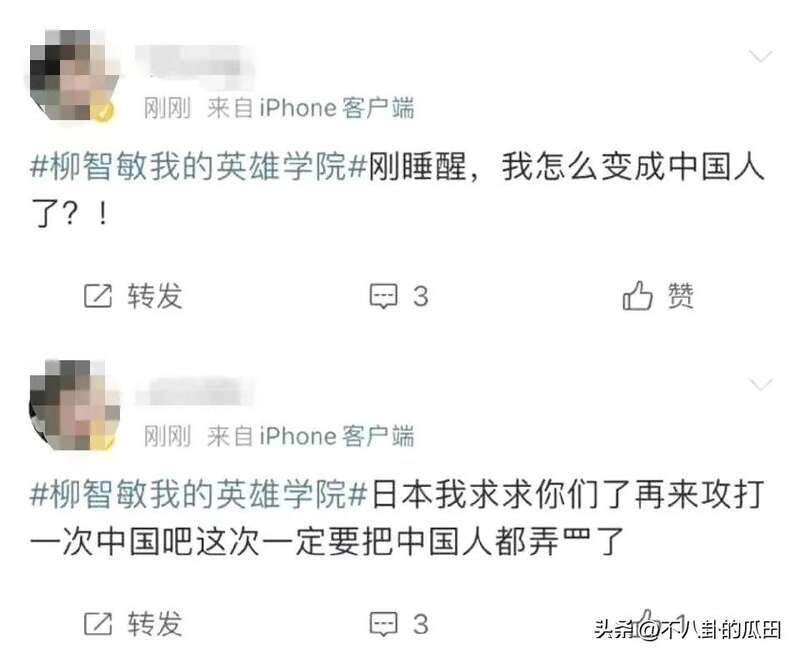Expand the first post's options chevron
The image size is (800, 658).
[760, 56]
